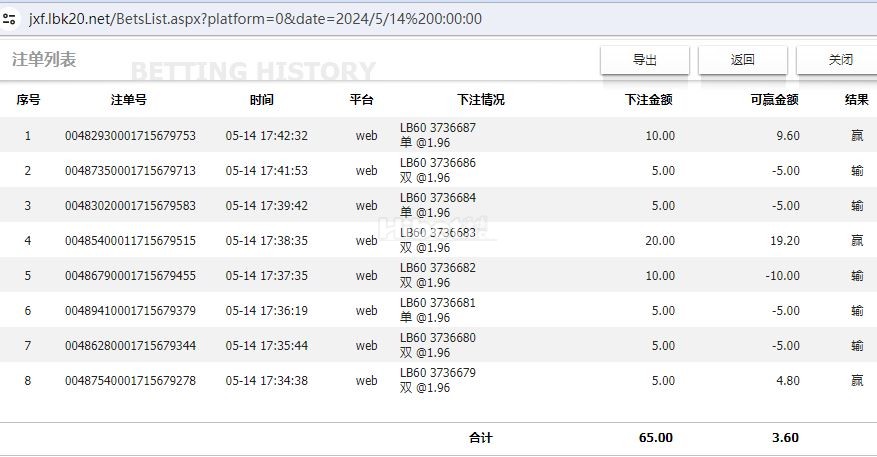Select the web platform cell in row 6
Image resolution: width=877 pixels, height=457 pixels.
click(366, 310)
